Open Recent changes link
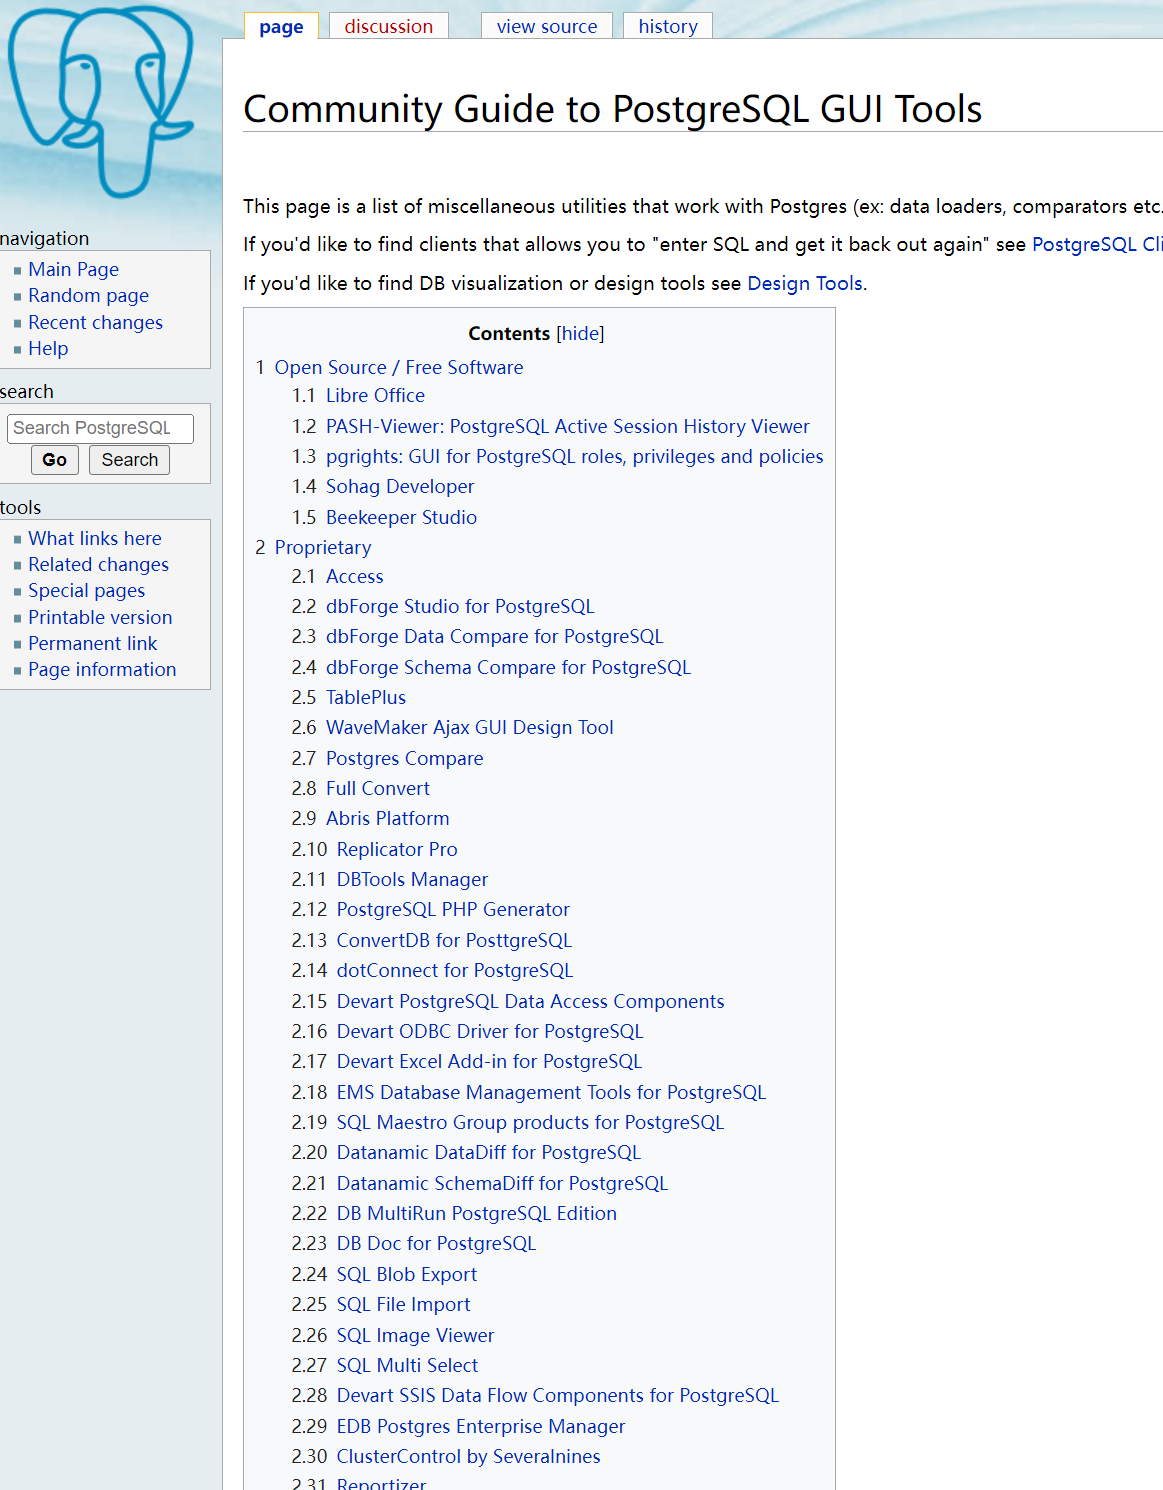The height and width of the screenshot is (1490, 1163). 96,322
